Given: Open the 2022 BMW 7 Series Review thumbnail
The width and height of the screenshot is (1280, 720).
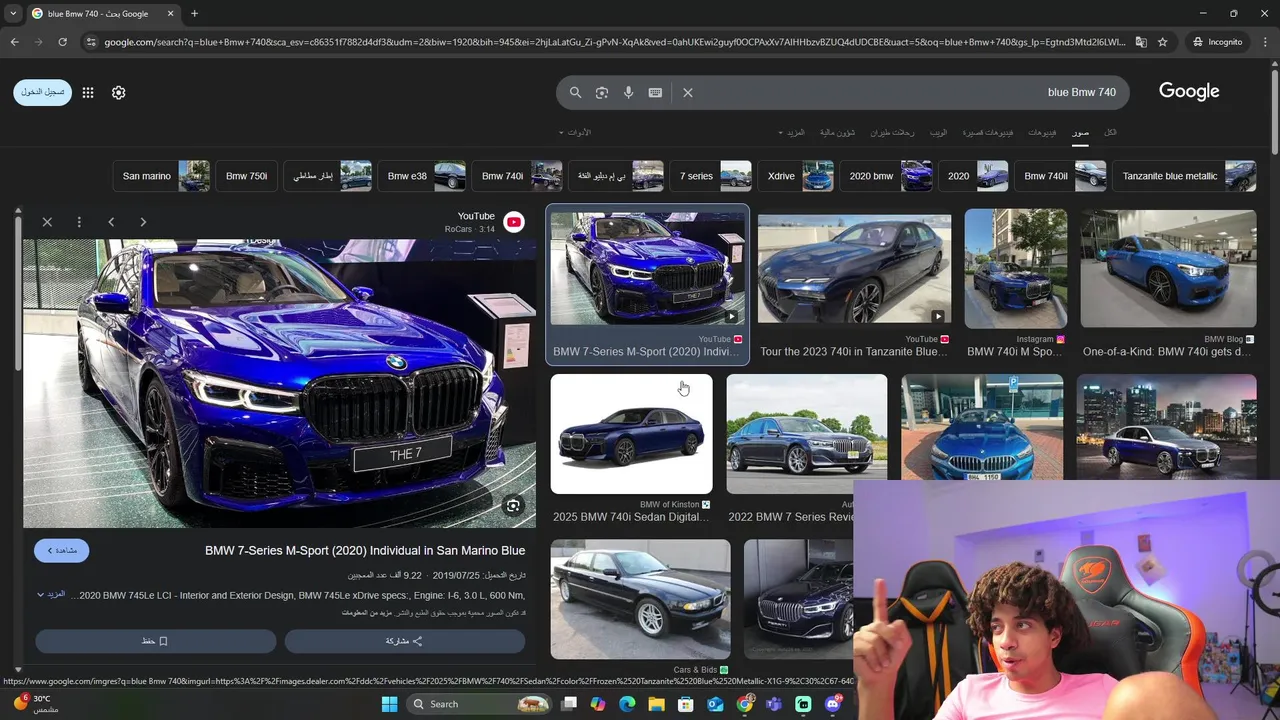Looking at the screenshot, I should click(806, 434).
